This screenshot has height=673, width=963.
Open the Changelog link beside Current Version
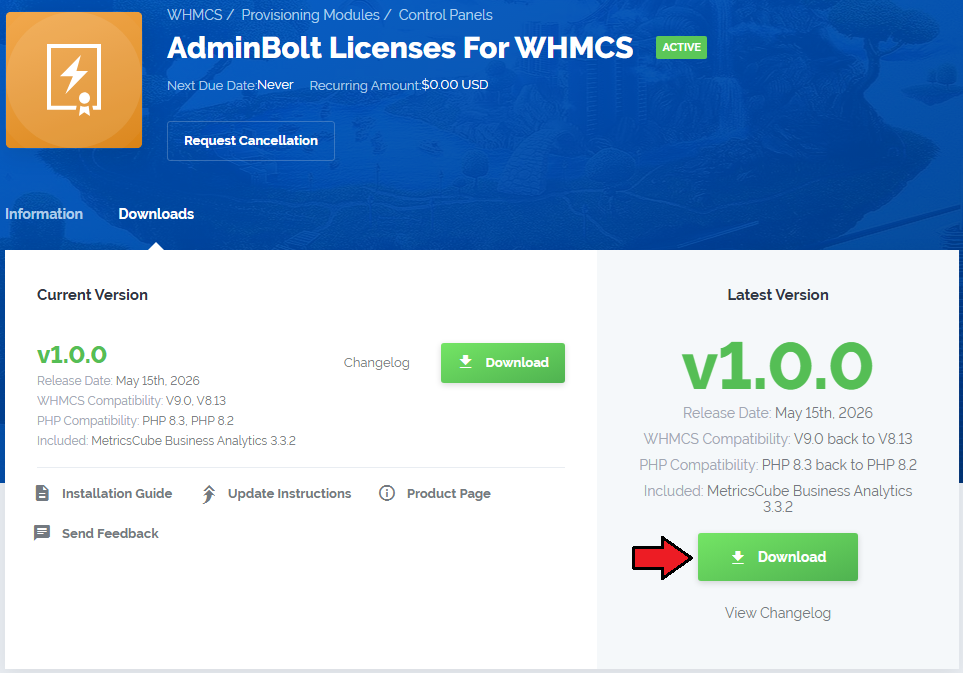tap(376, 363)
